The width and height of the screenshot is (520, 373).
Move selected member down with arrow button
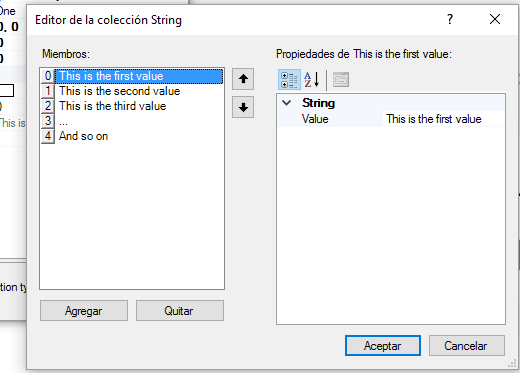point(243,107)
